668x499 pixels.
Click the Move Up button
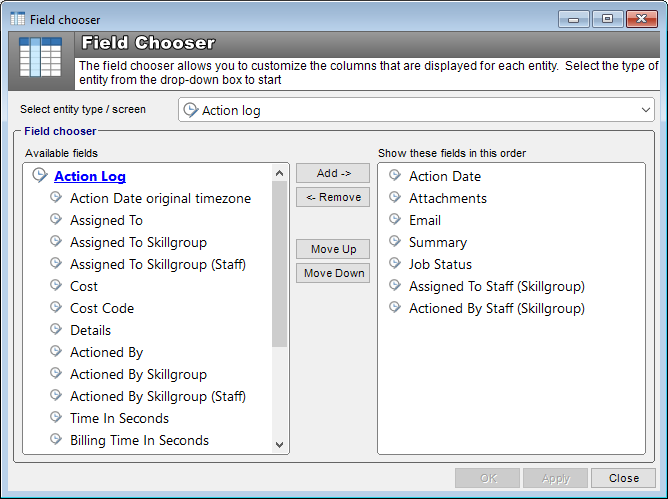(333, 249)
